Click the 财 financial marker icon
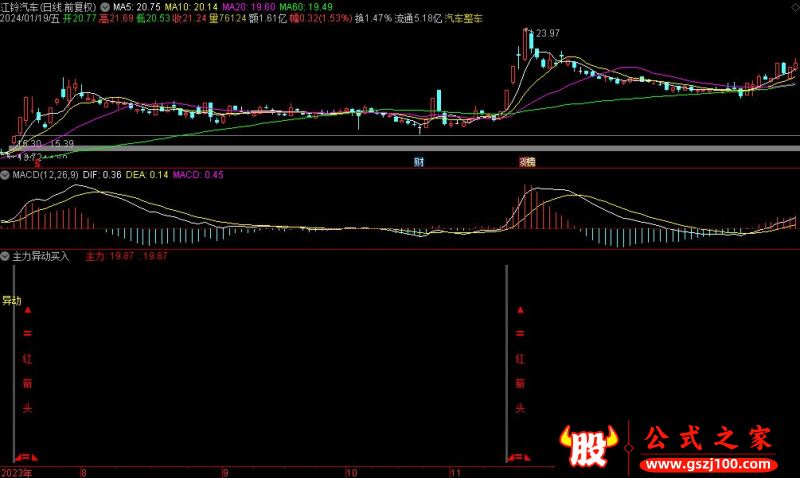The width and height of the screenshot is (800, 478). [x=419, y=162]
